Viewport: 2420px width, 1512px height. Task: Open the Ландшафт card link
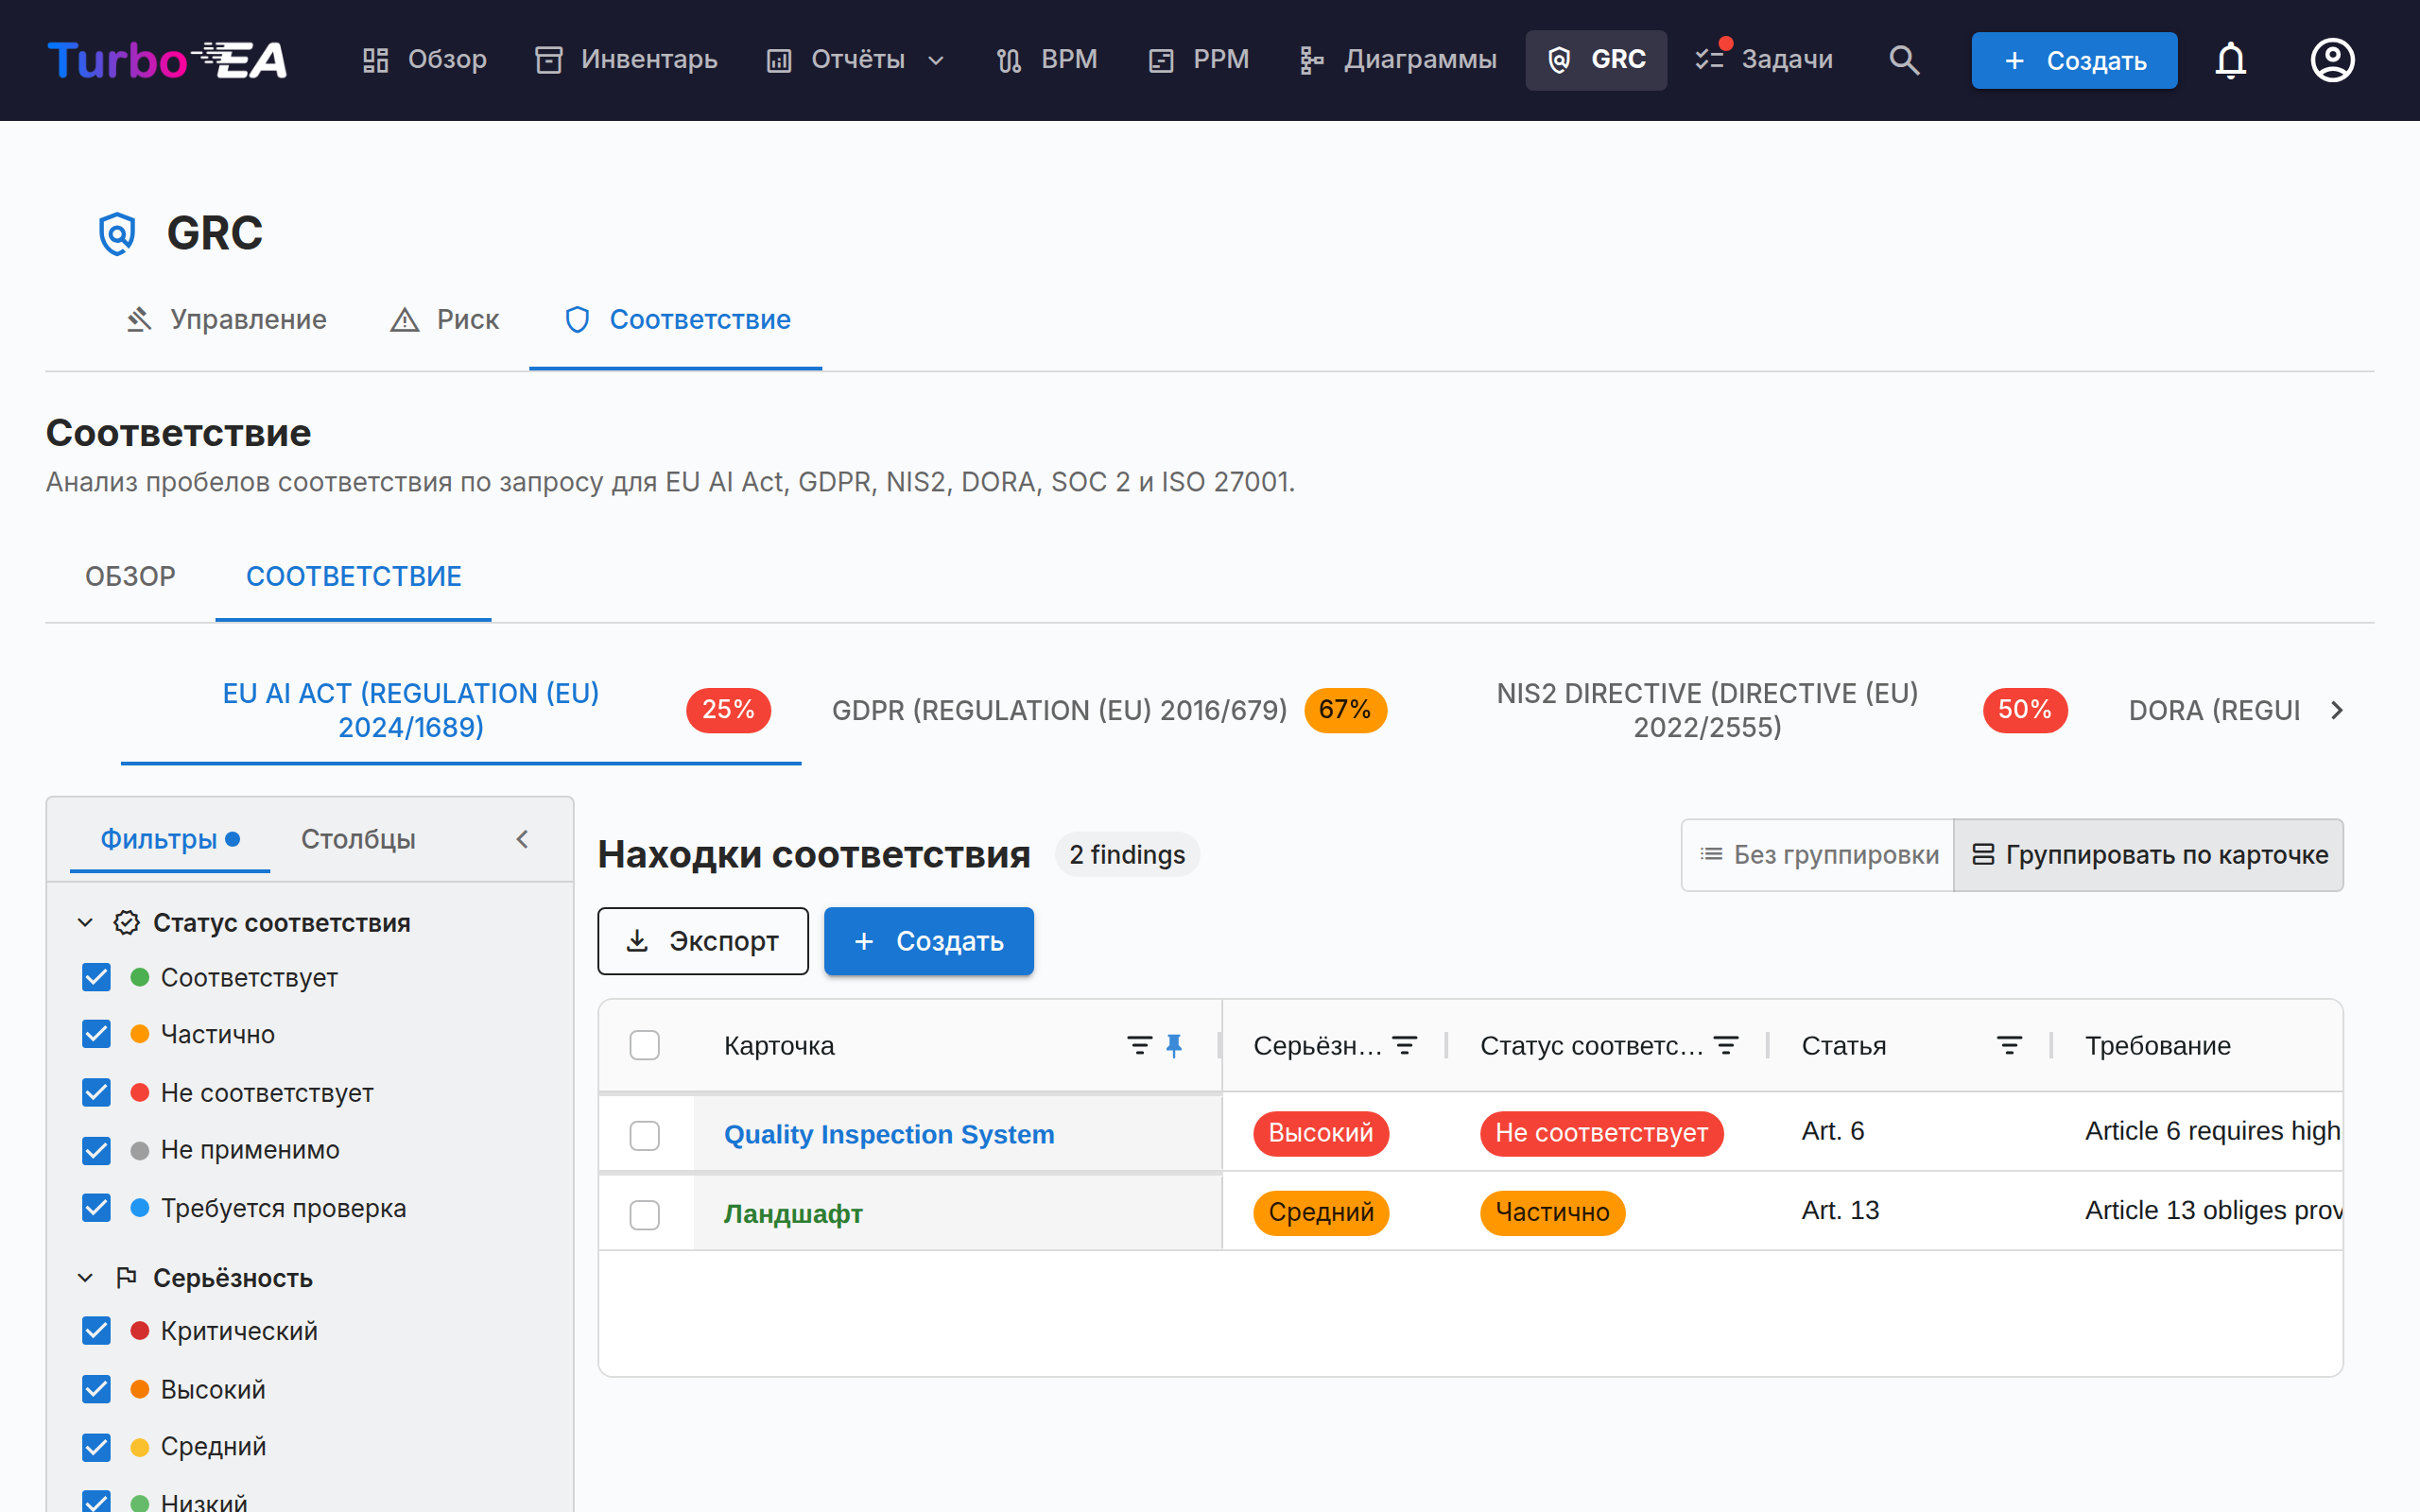pos(793,1213)
